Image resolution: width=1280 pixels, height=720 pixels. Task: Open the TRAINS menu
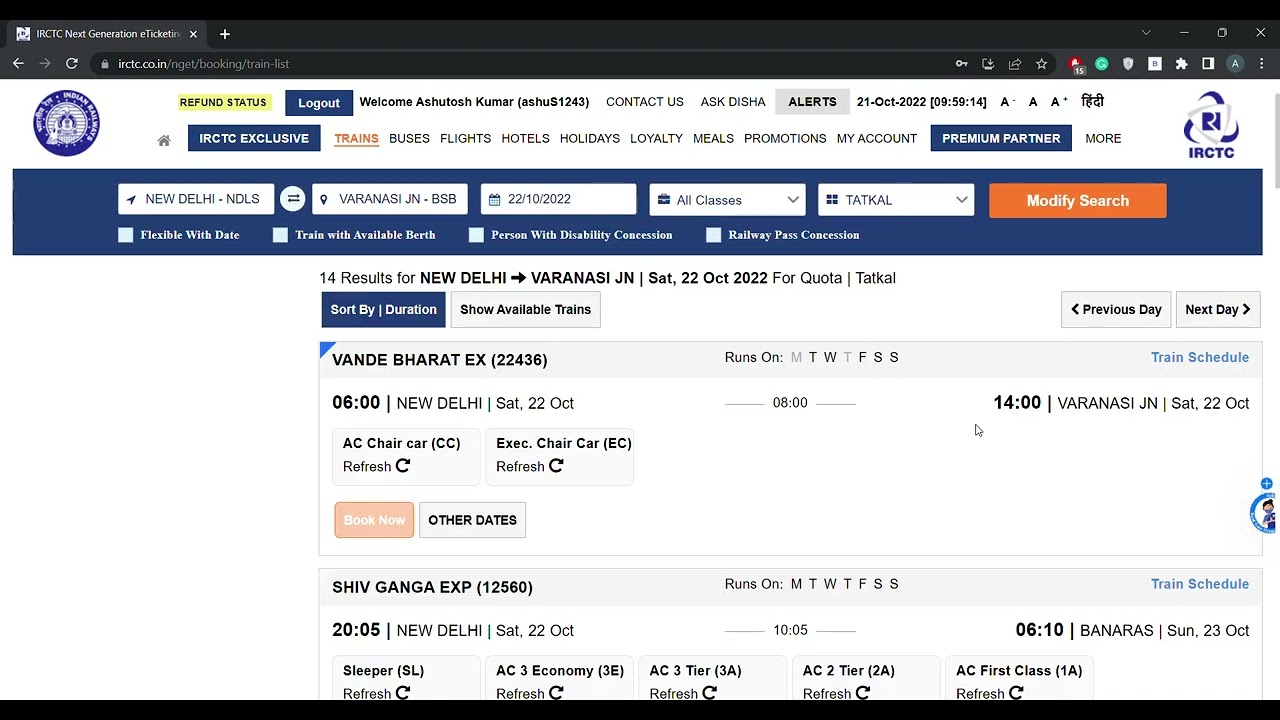click(x=356, y=138)
